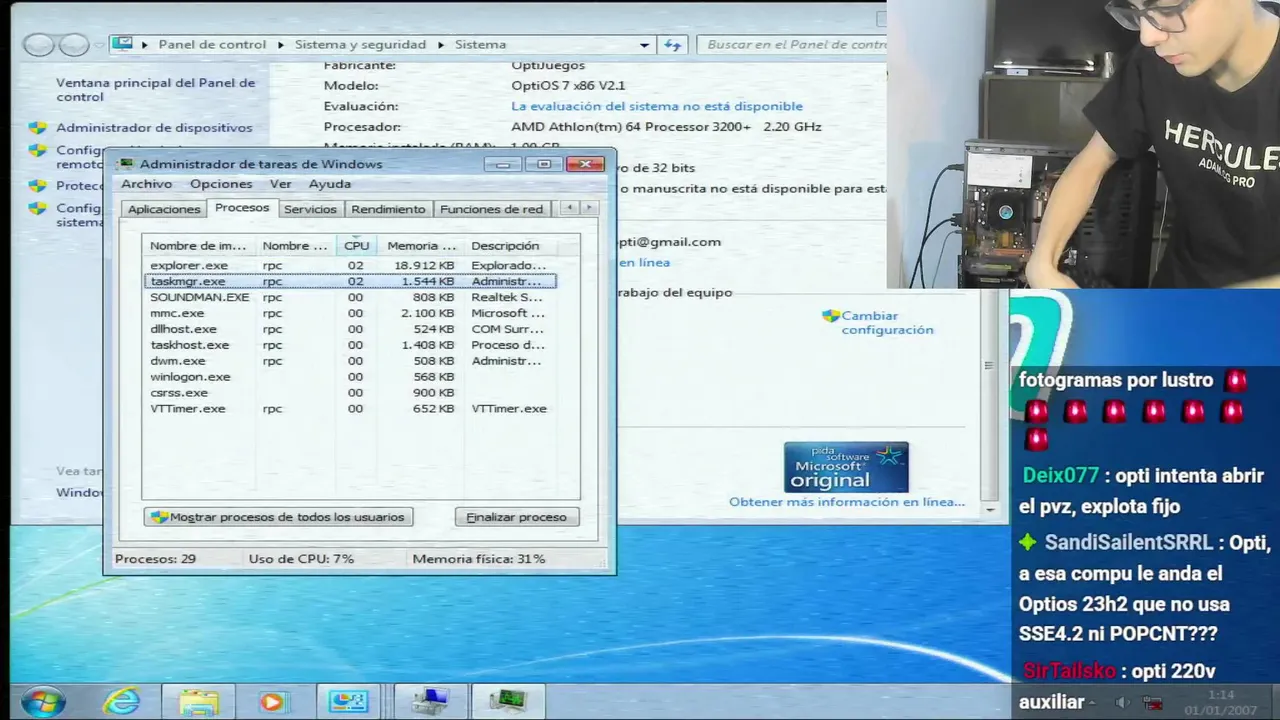Select the taskhost.exe process row
The height and width of the screenshot is (720, 1280).
(350, 345)
